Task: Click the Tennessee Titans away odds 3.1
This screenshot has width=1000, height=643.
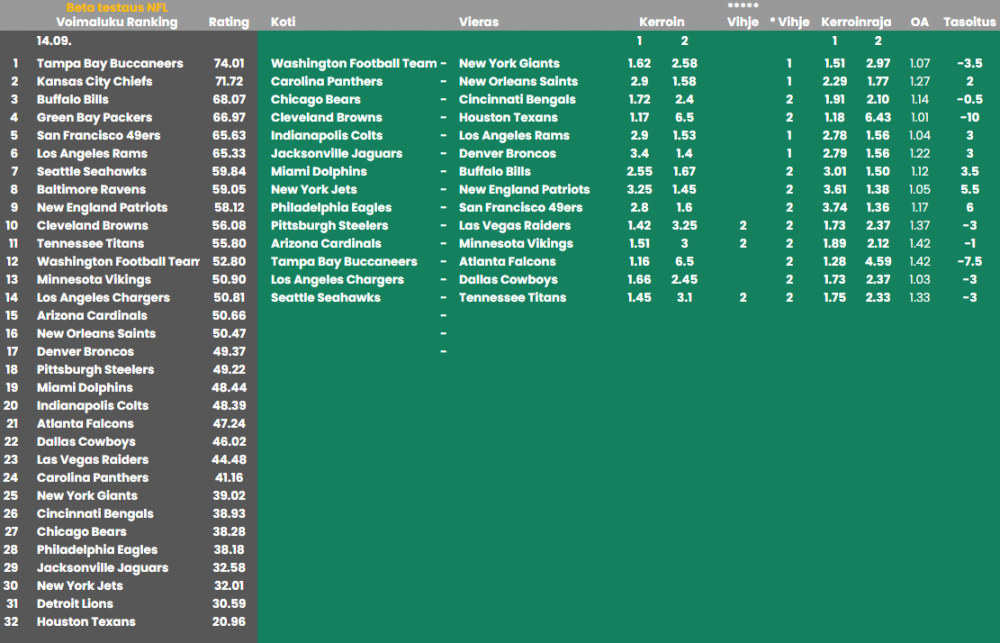Action: (684, 298)
